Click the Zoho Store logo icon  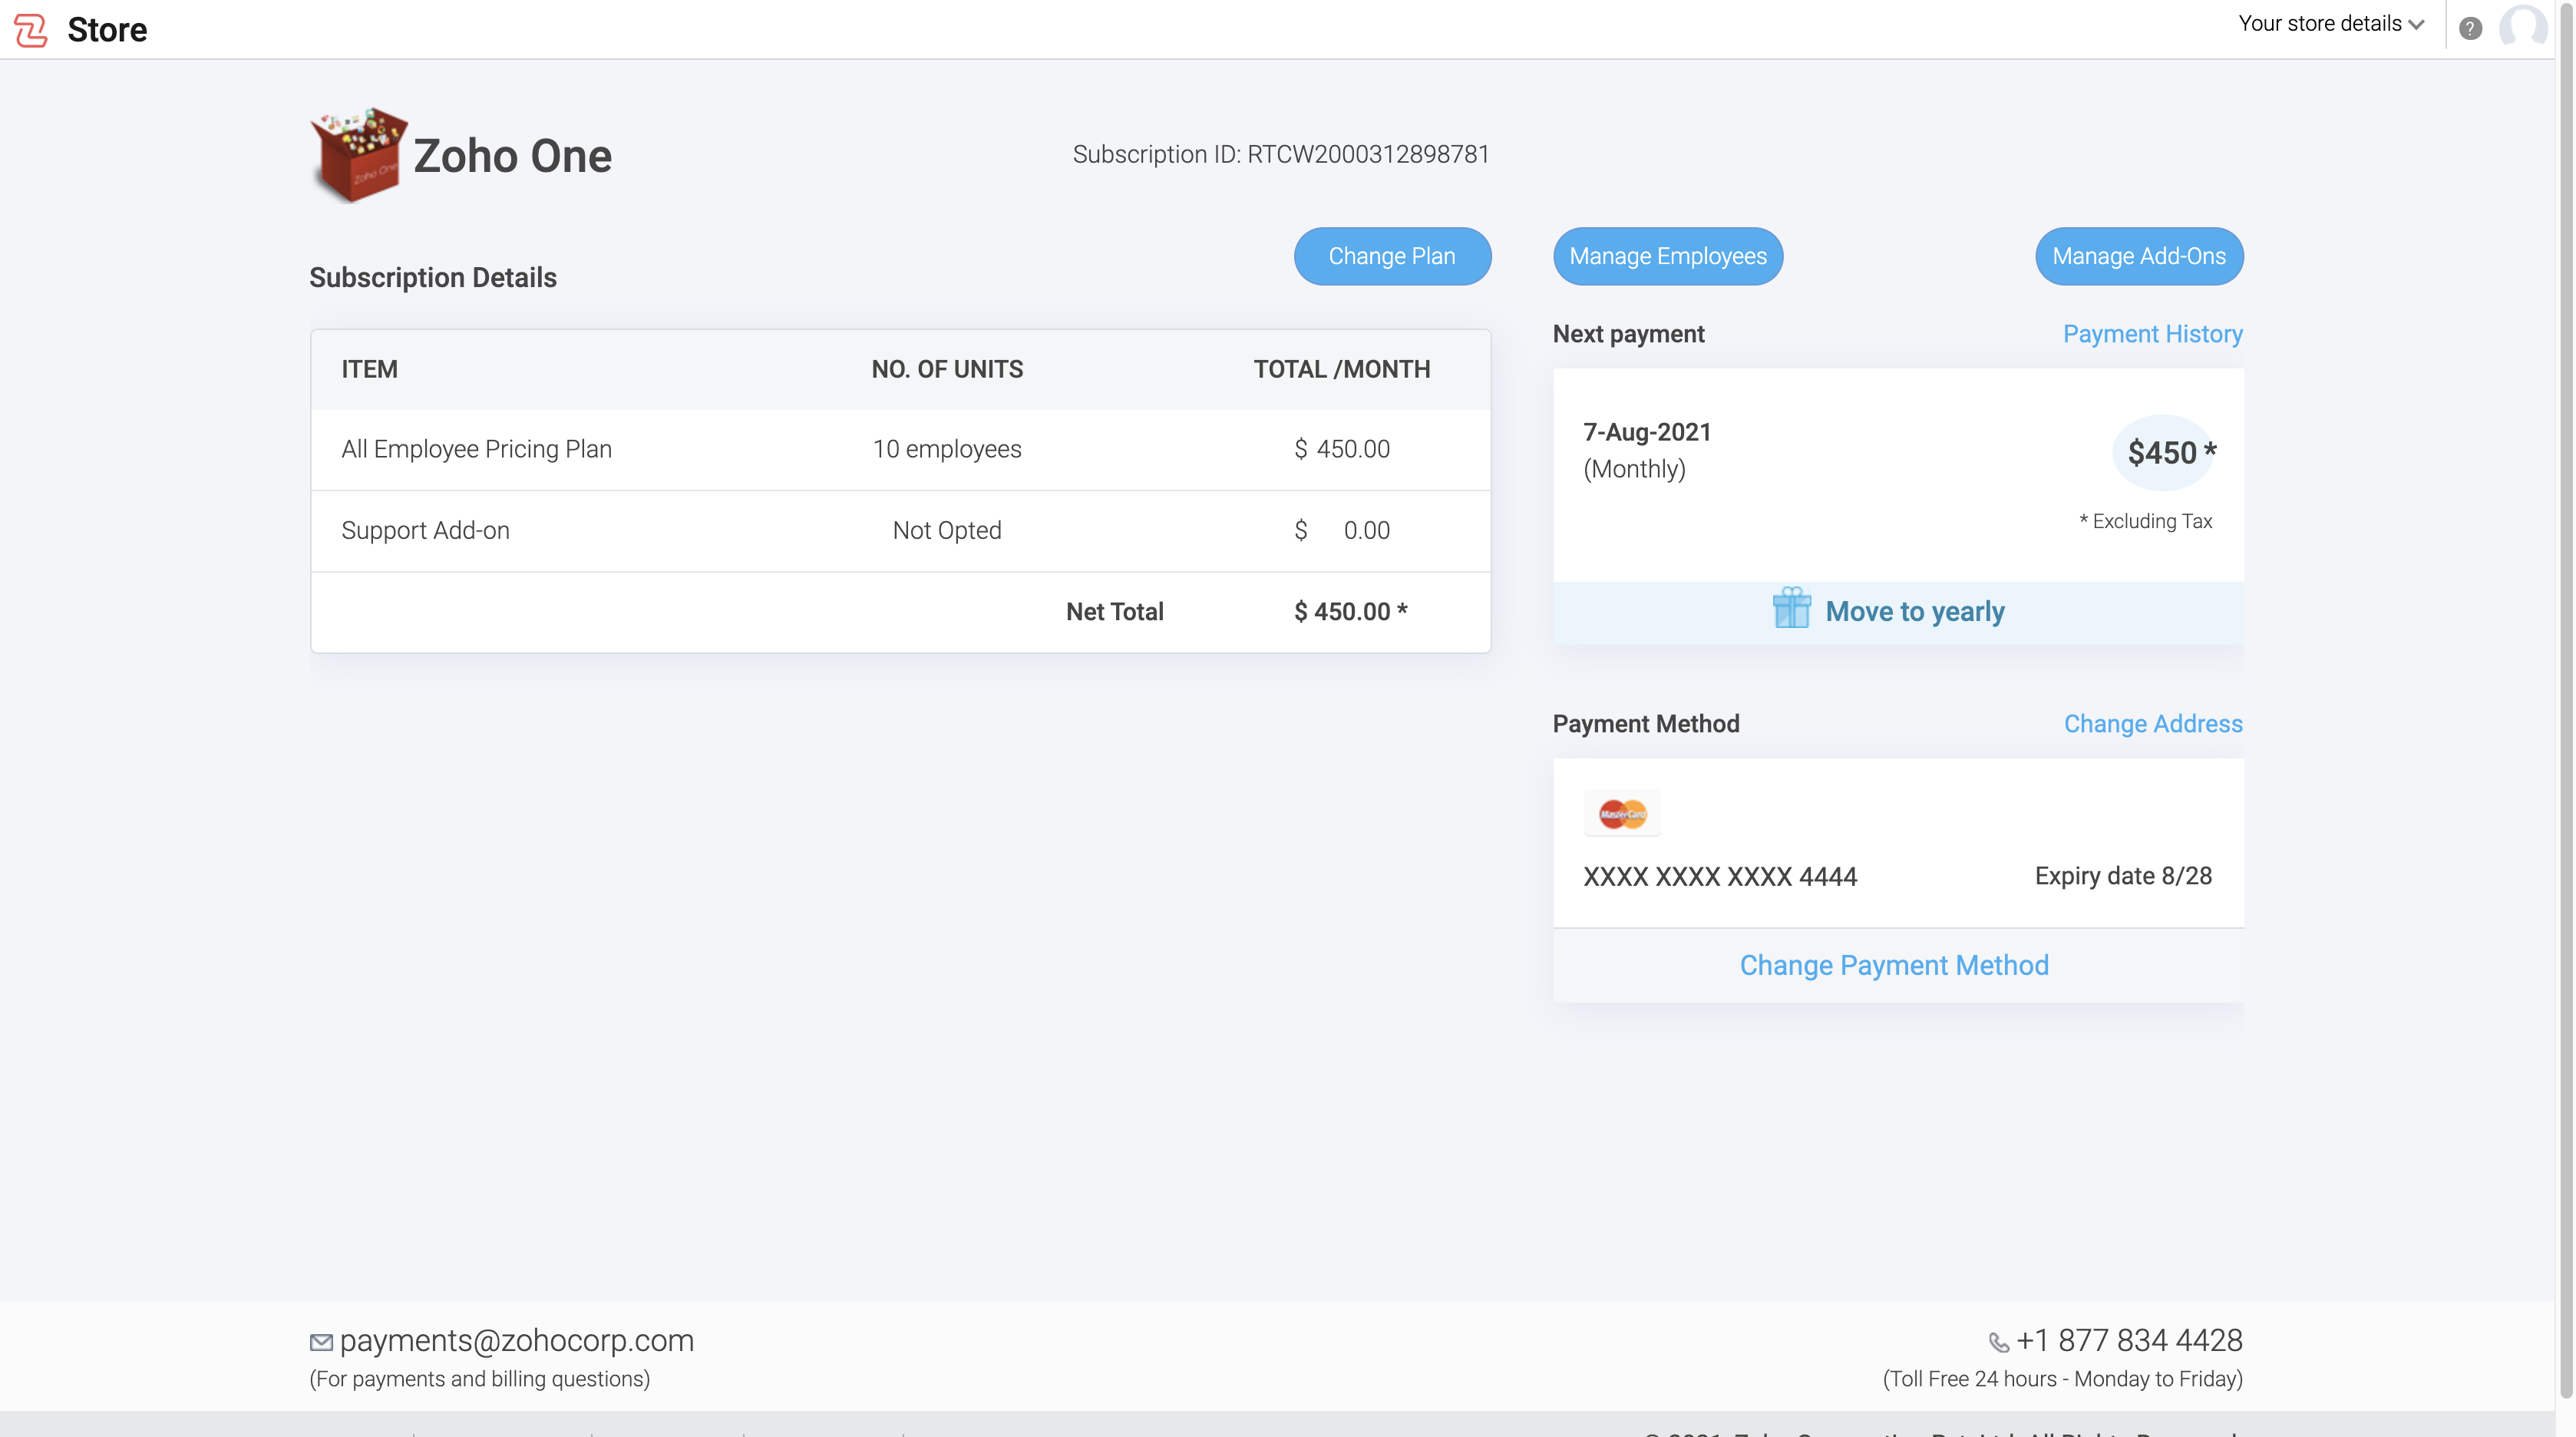tap(31, 30)
